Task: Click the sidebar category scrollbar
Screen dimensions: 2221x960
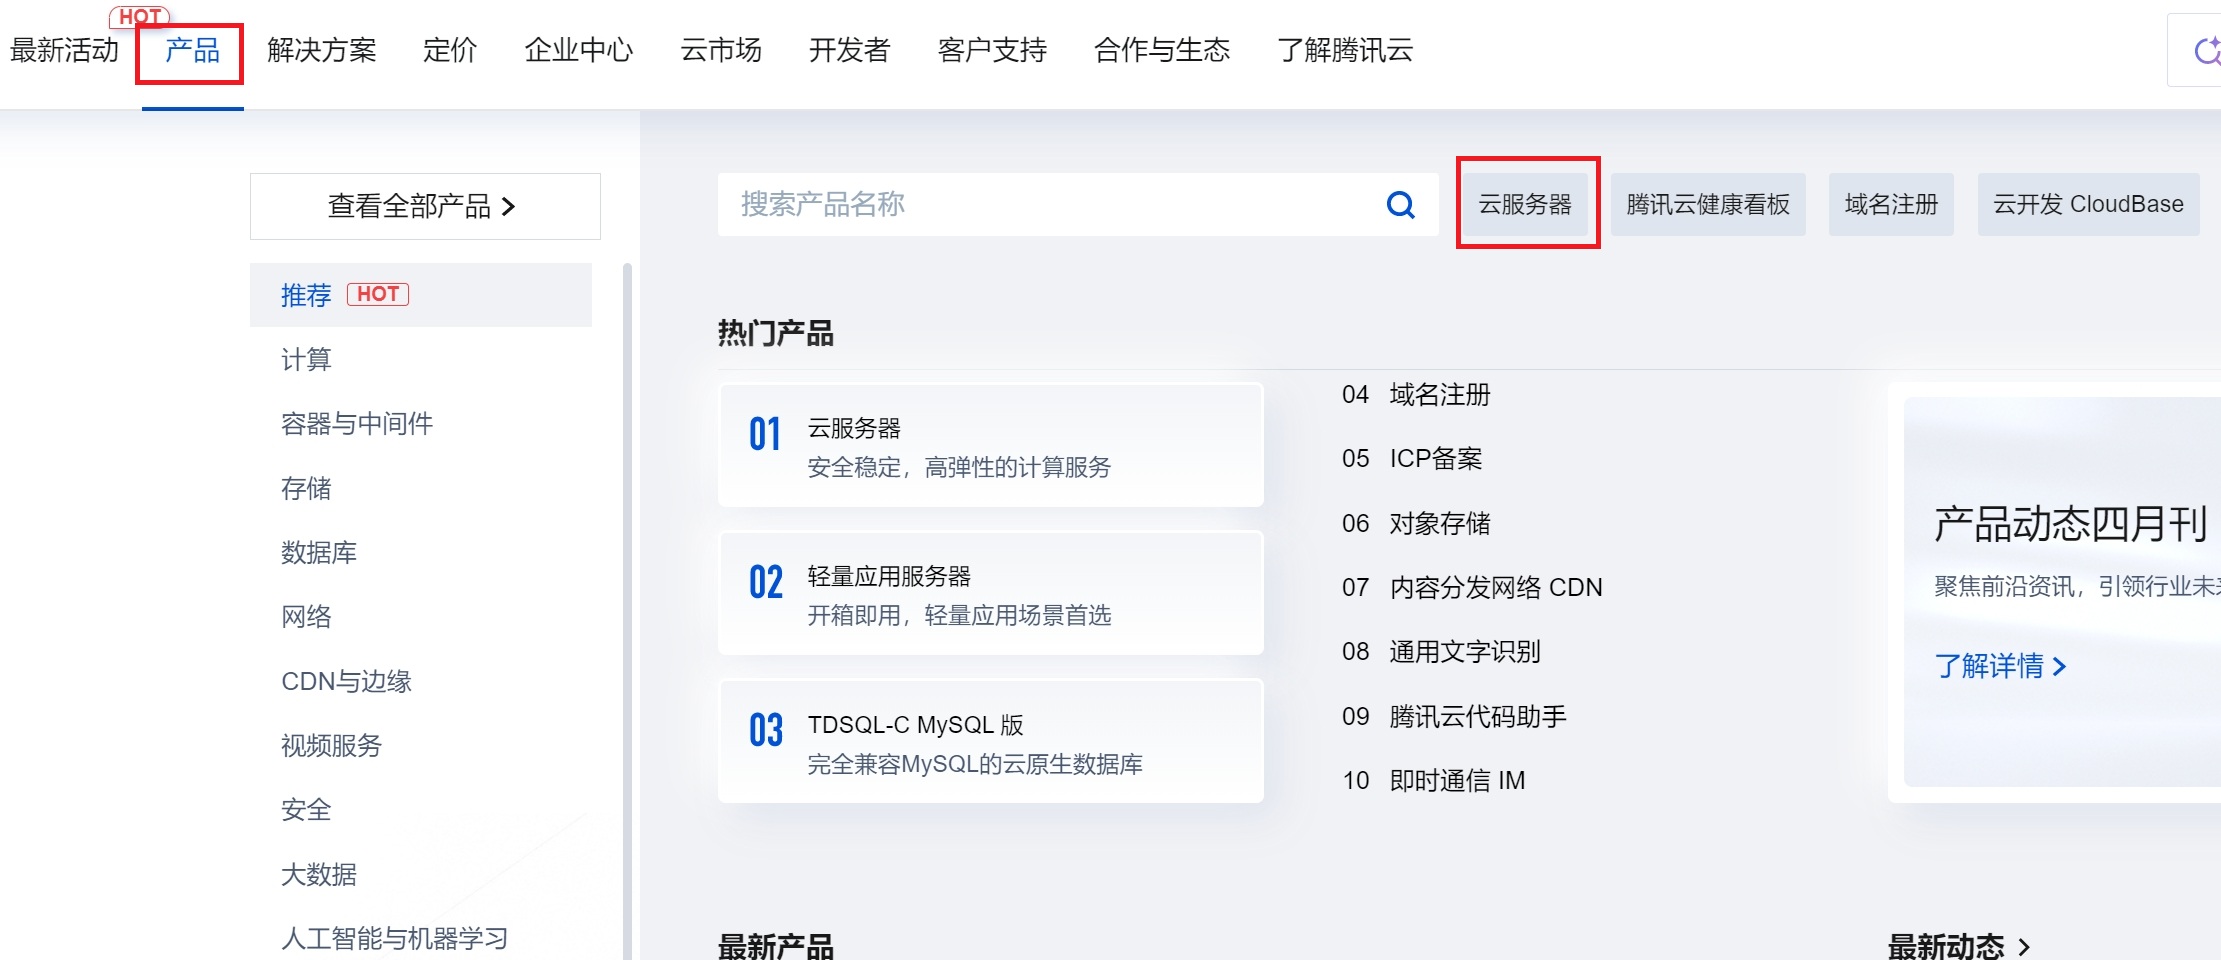Action: [627, 610]
